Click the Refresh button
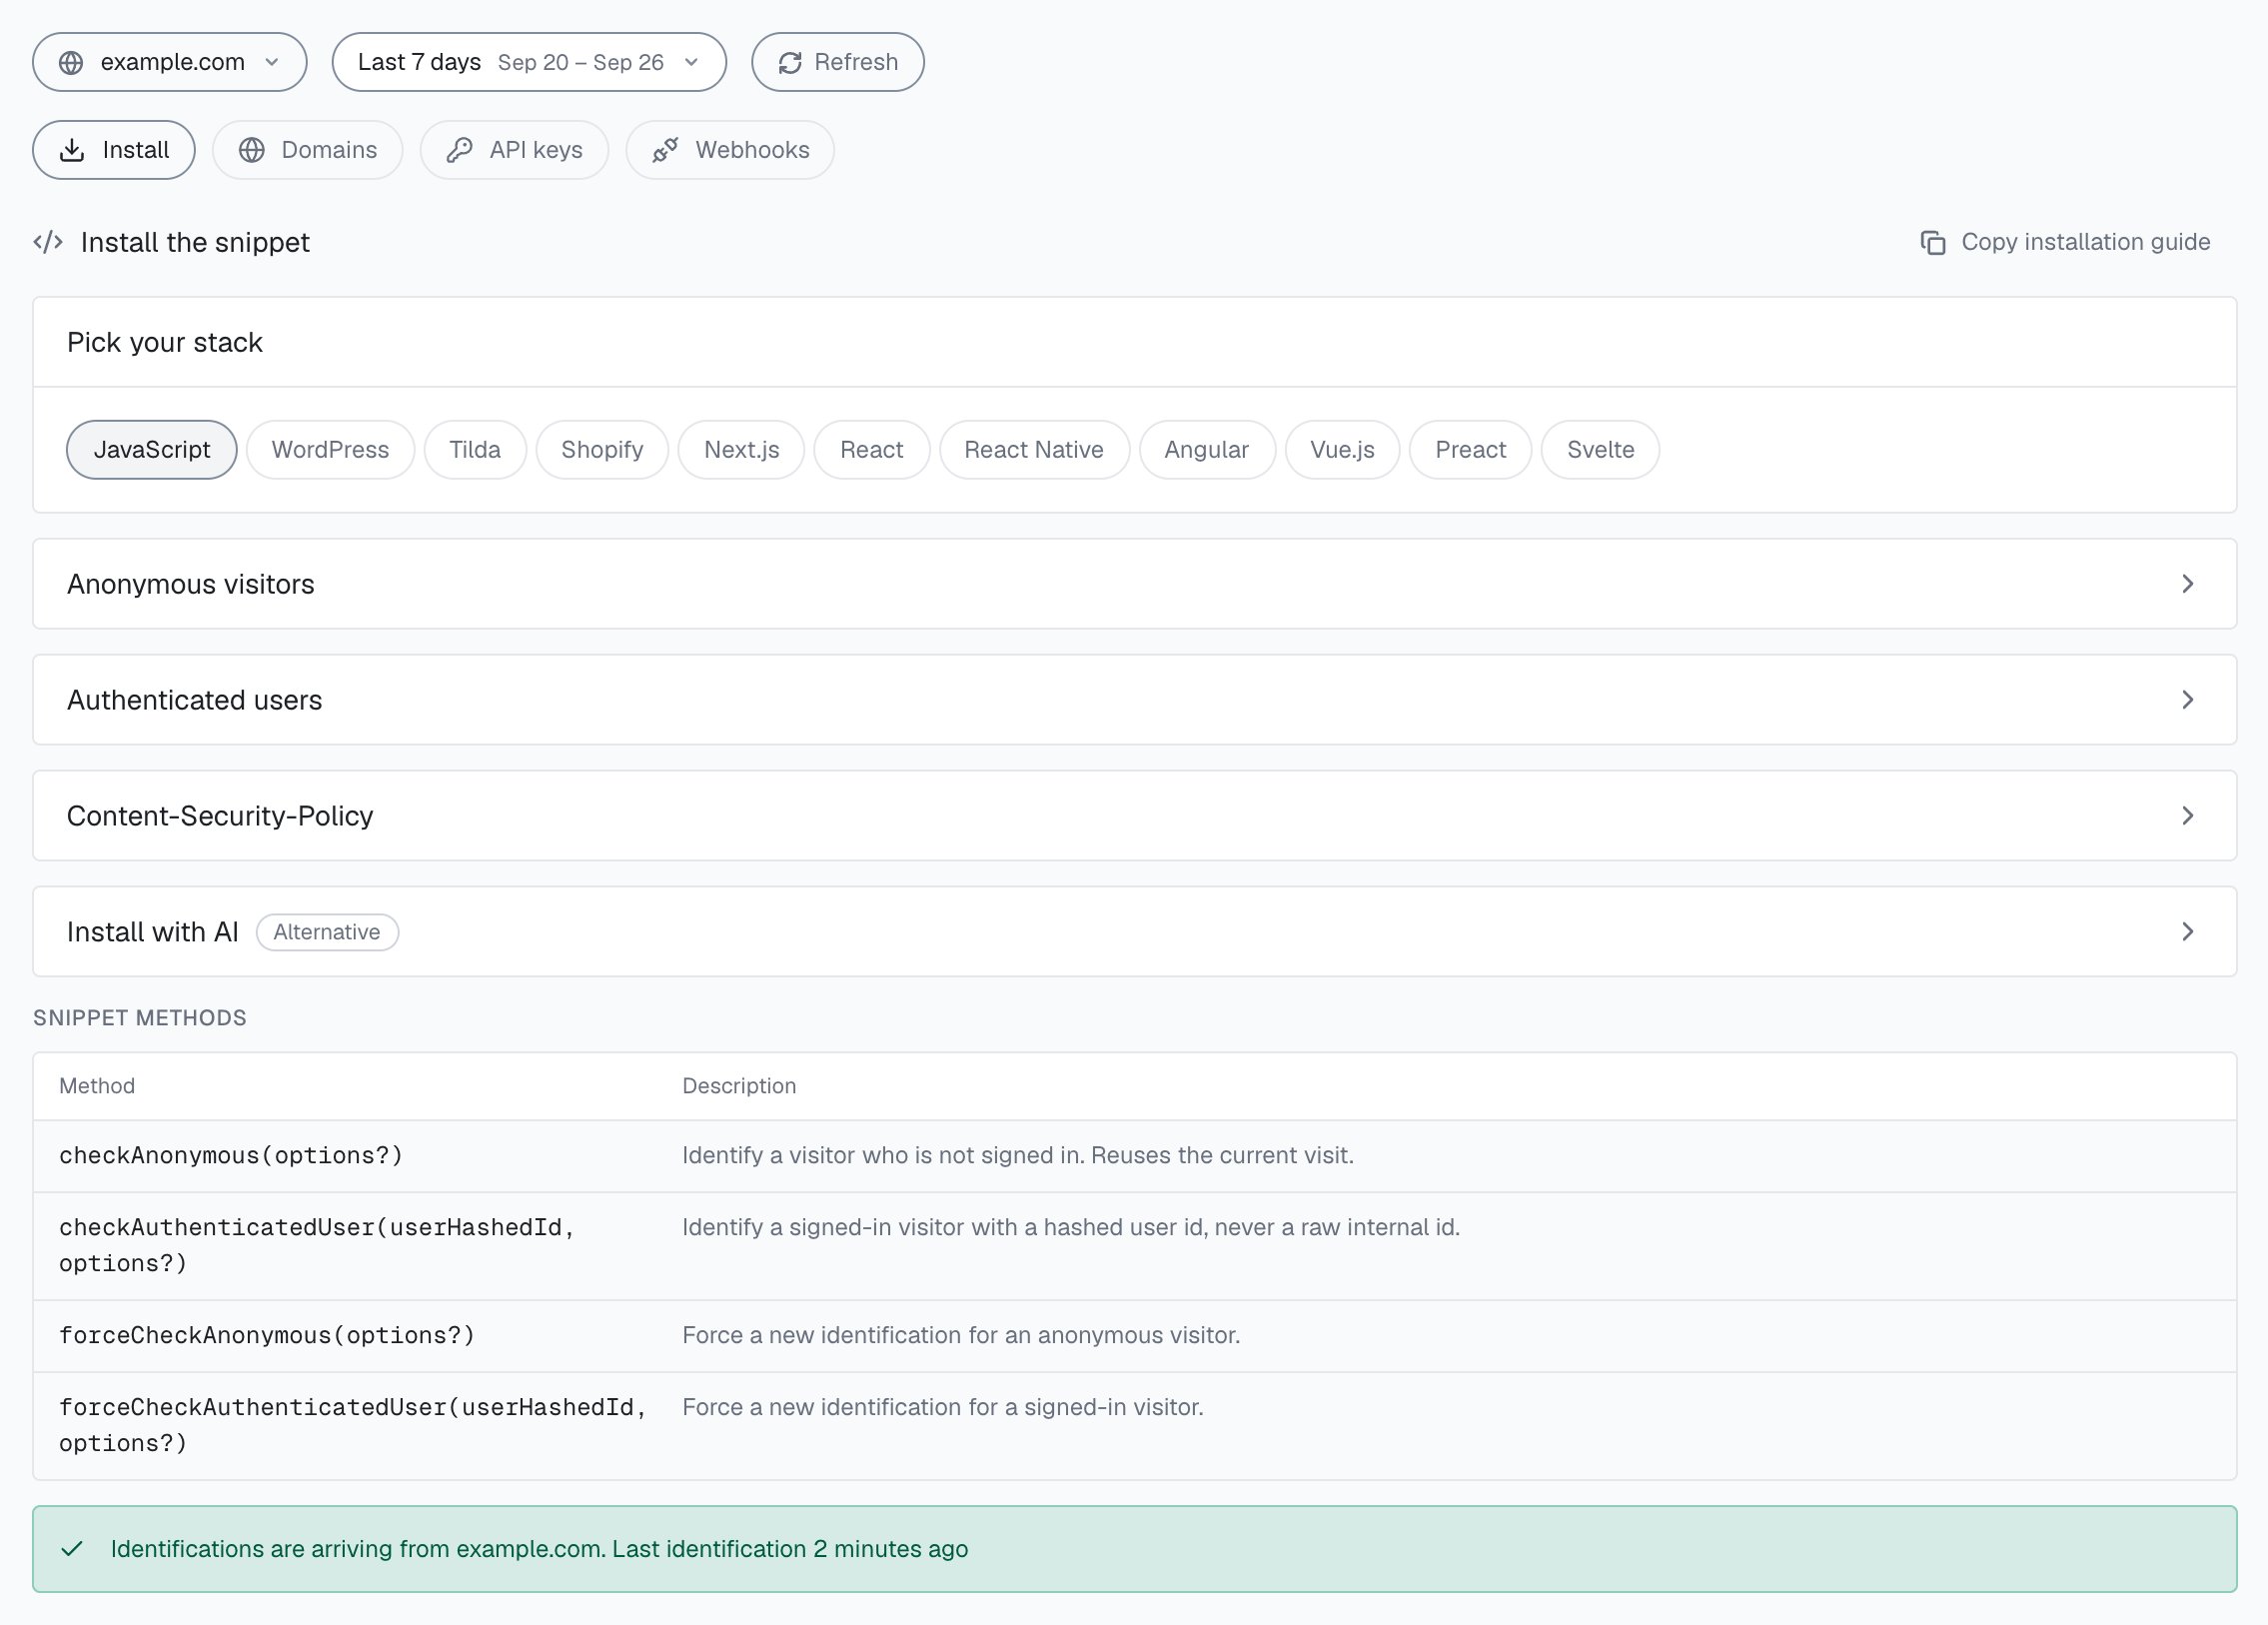The height and width of the screenshot is (1625, 2268). click(838, 62)
